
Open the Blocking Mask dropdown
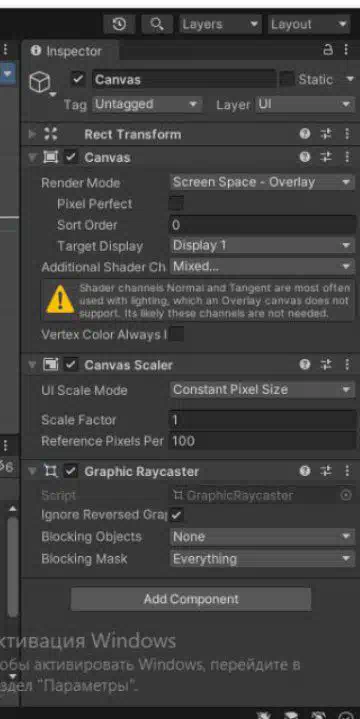262,559
